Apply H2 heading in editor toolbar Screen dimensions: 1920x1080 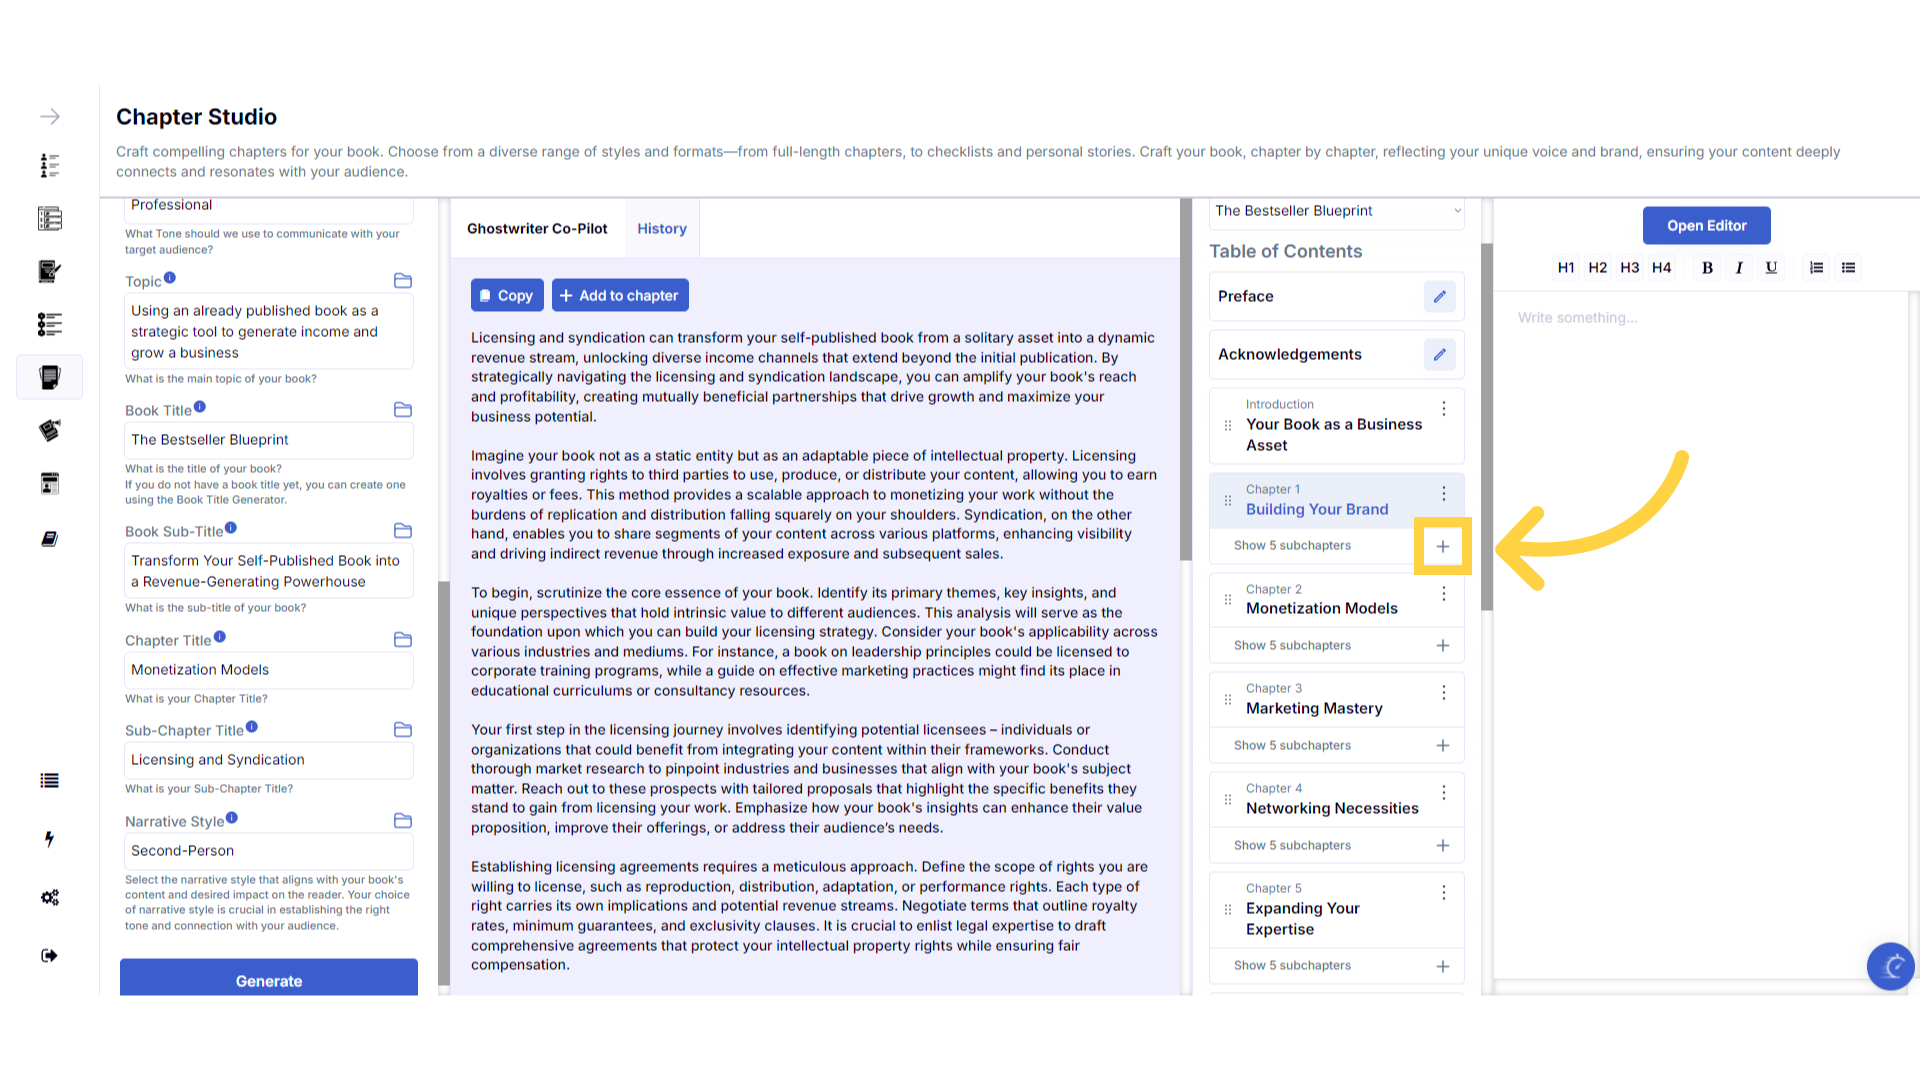tap(1598, 268)
